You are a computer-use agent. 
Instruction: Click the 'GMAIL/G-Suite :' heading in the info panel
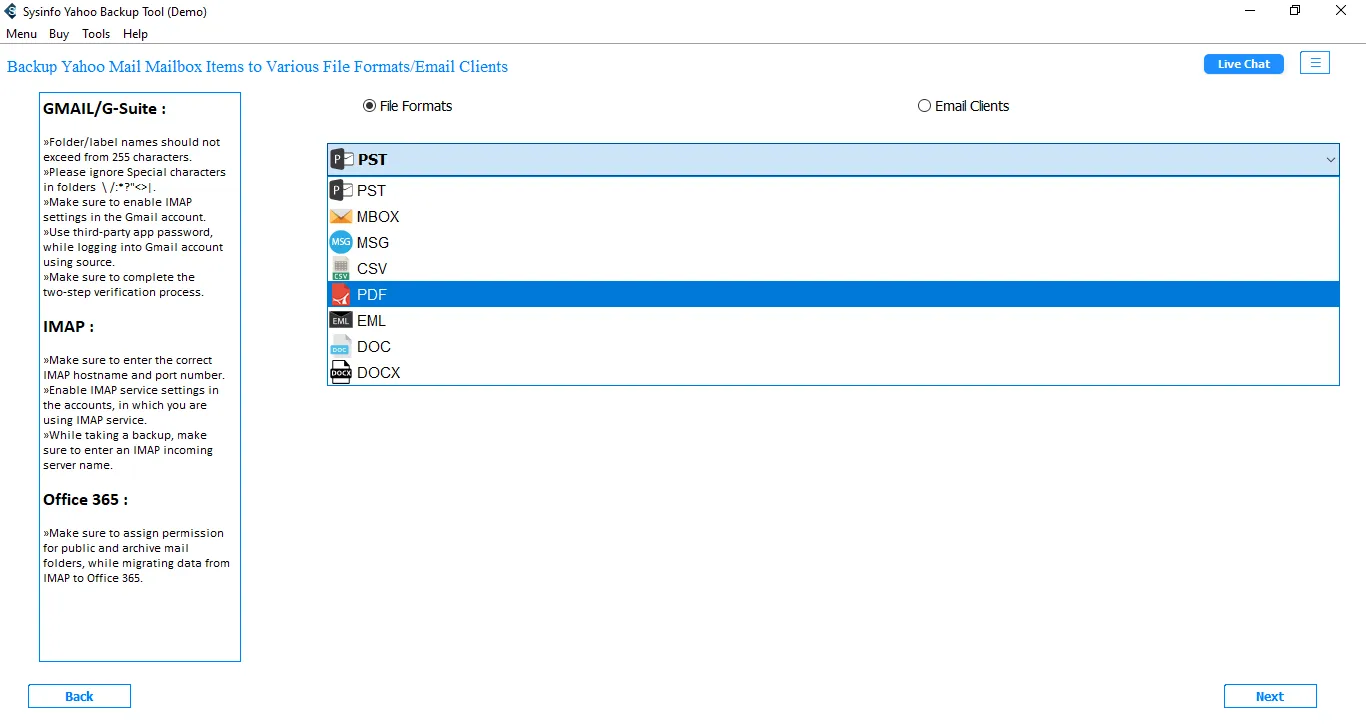tap(105, 109)
